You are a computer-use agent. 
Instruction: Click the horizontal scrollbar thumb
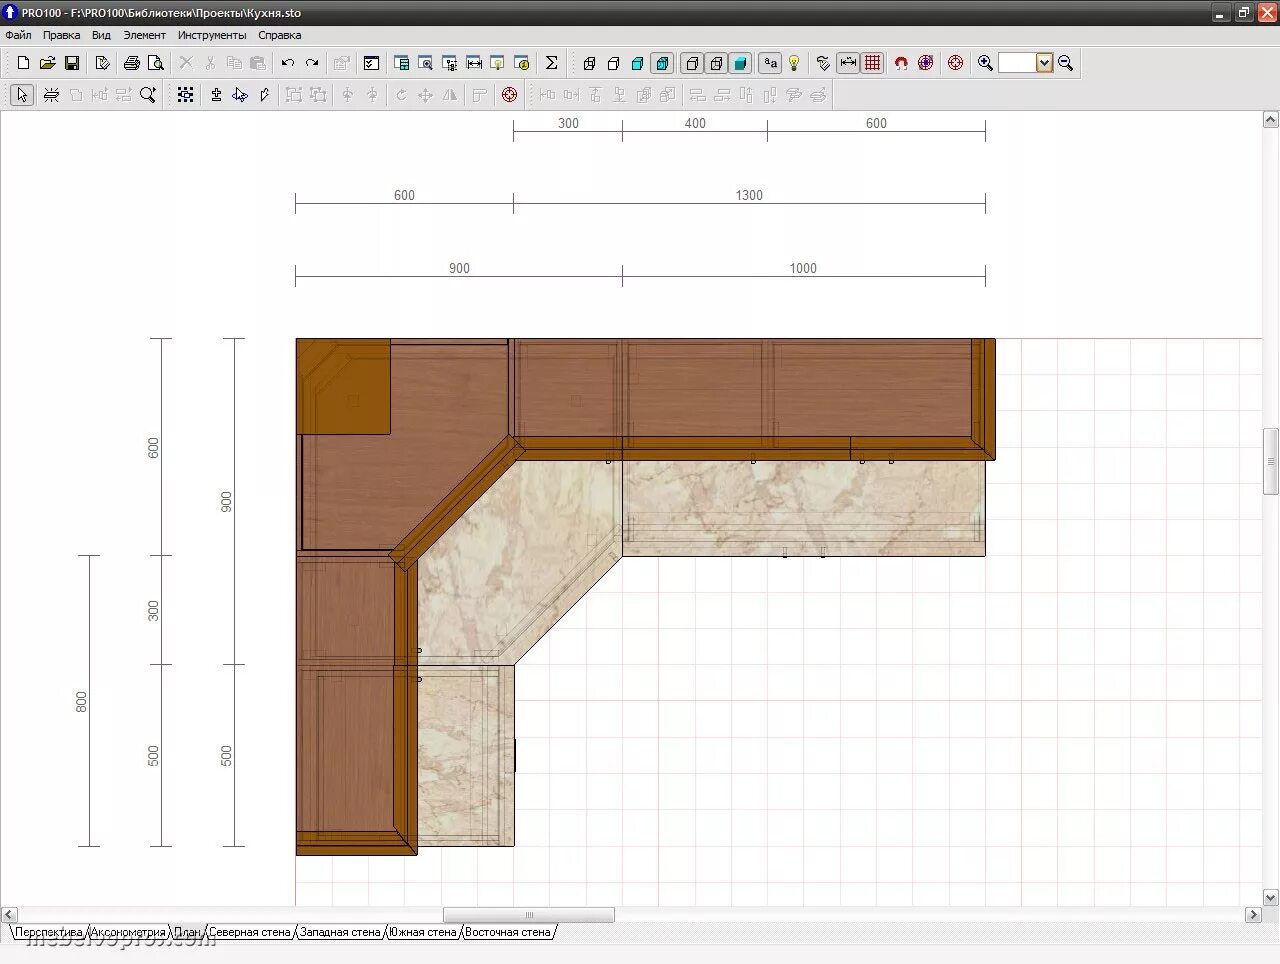point(528,915)
